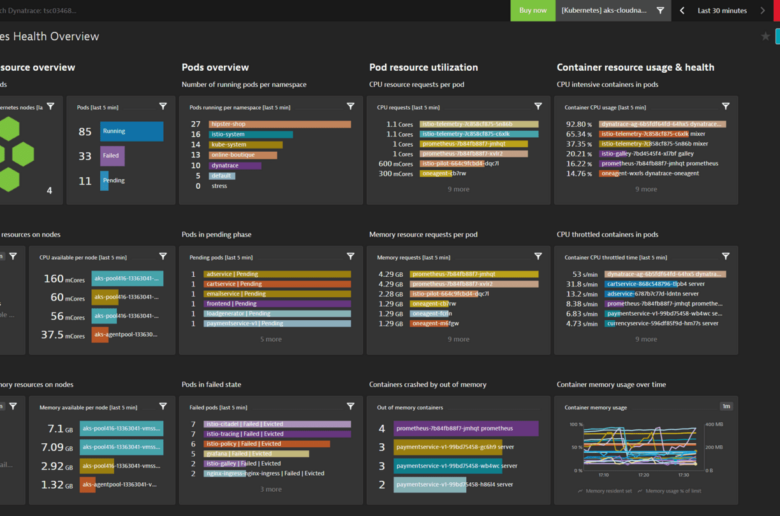Show 9 more entries in Container CPU usage tile

pos(646,189)
